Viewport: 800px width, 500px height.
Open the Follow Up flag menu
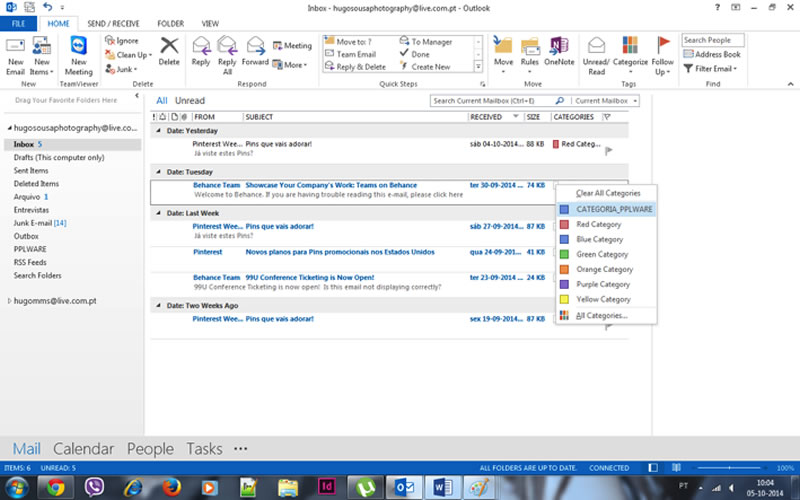(x=663, y=56)
